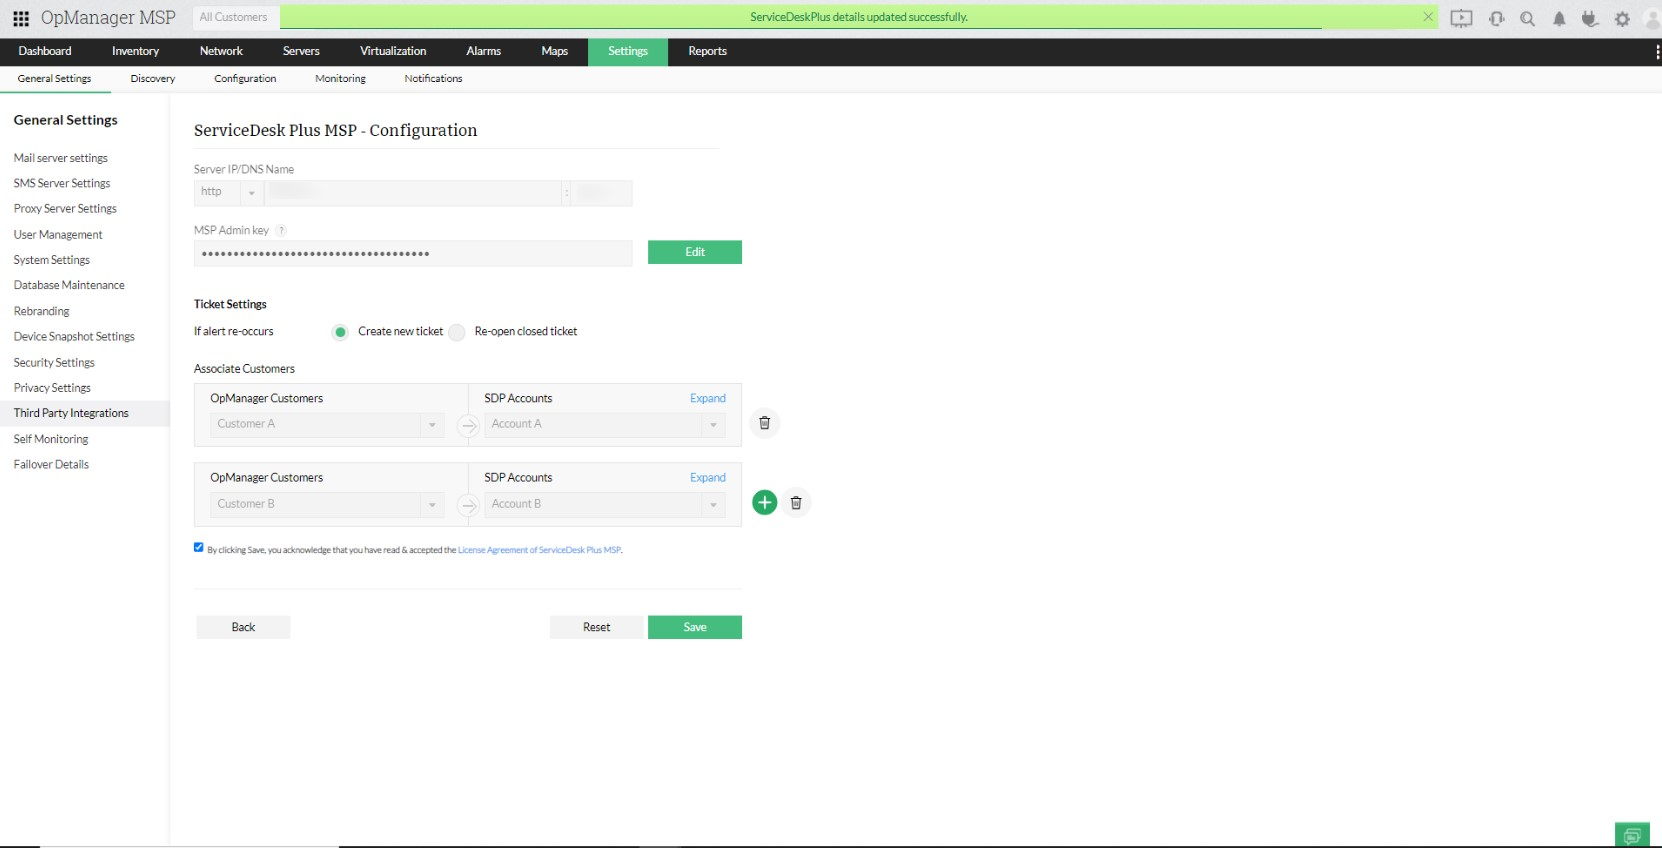Click the server IP/DNS name field
This screenshot has width=1662, height=848.
click(413, 192)
